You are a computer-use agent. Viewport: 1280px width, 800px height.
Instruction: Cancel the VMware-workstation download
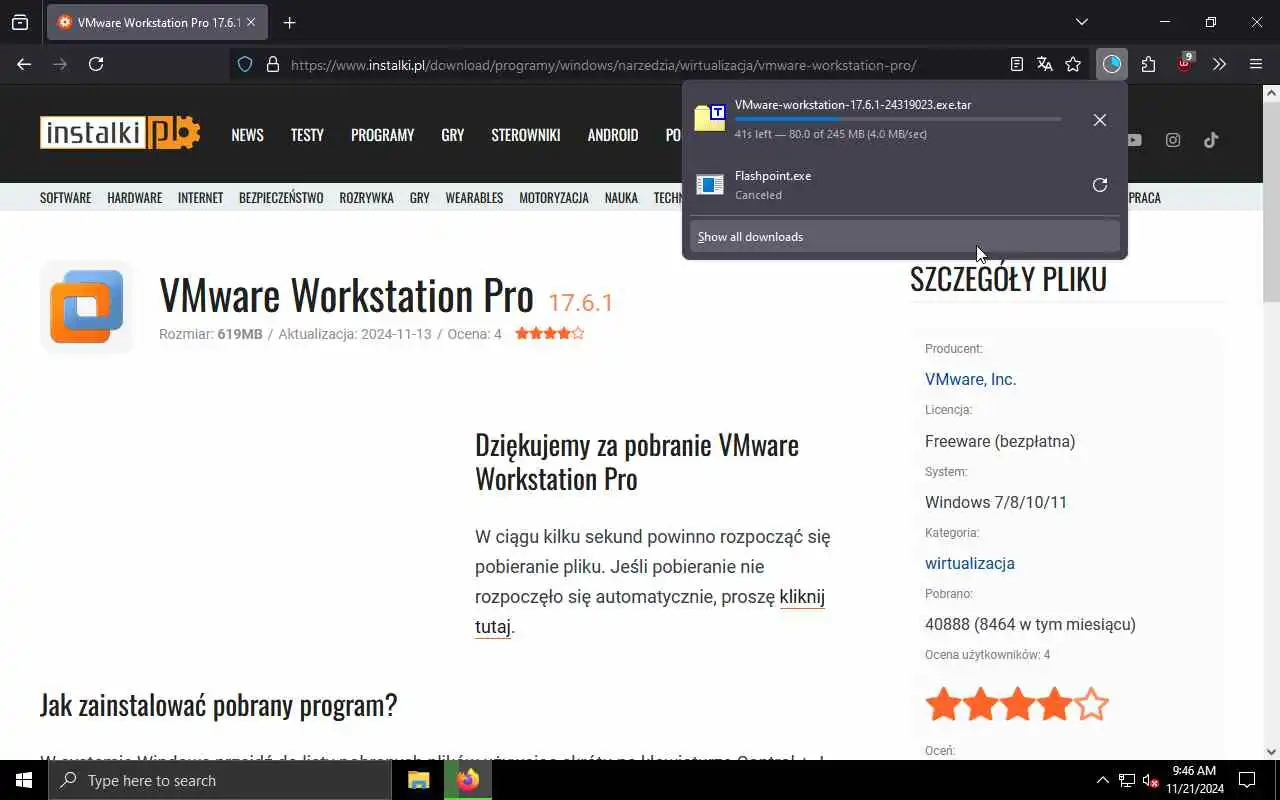click(1099, 120)
